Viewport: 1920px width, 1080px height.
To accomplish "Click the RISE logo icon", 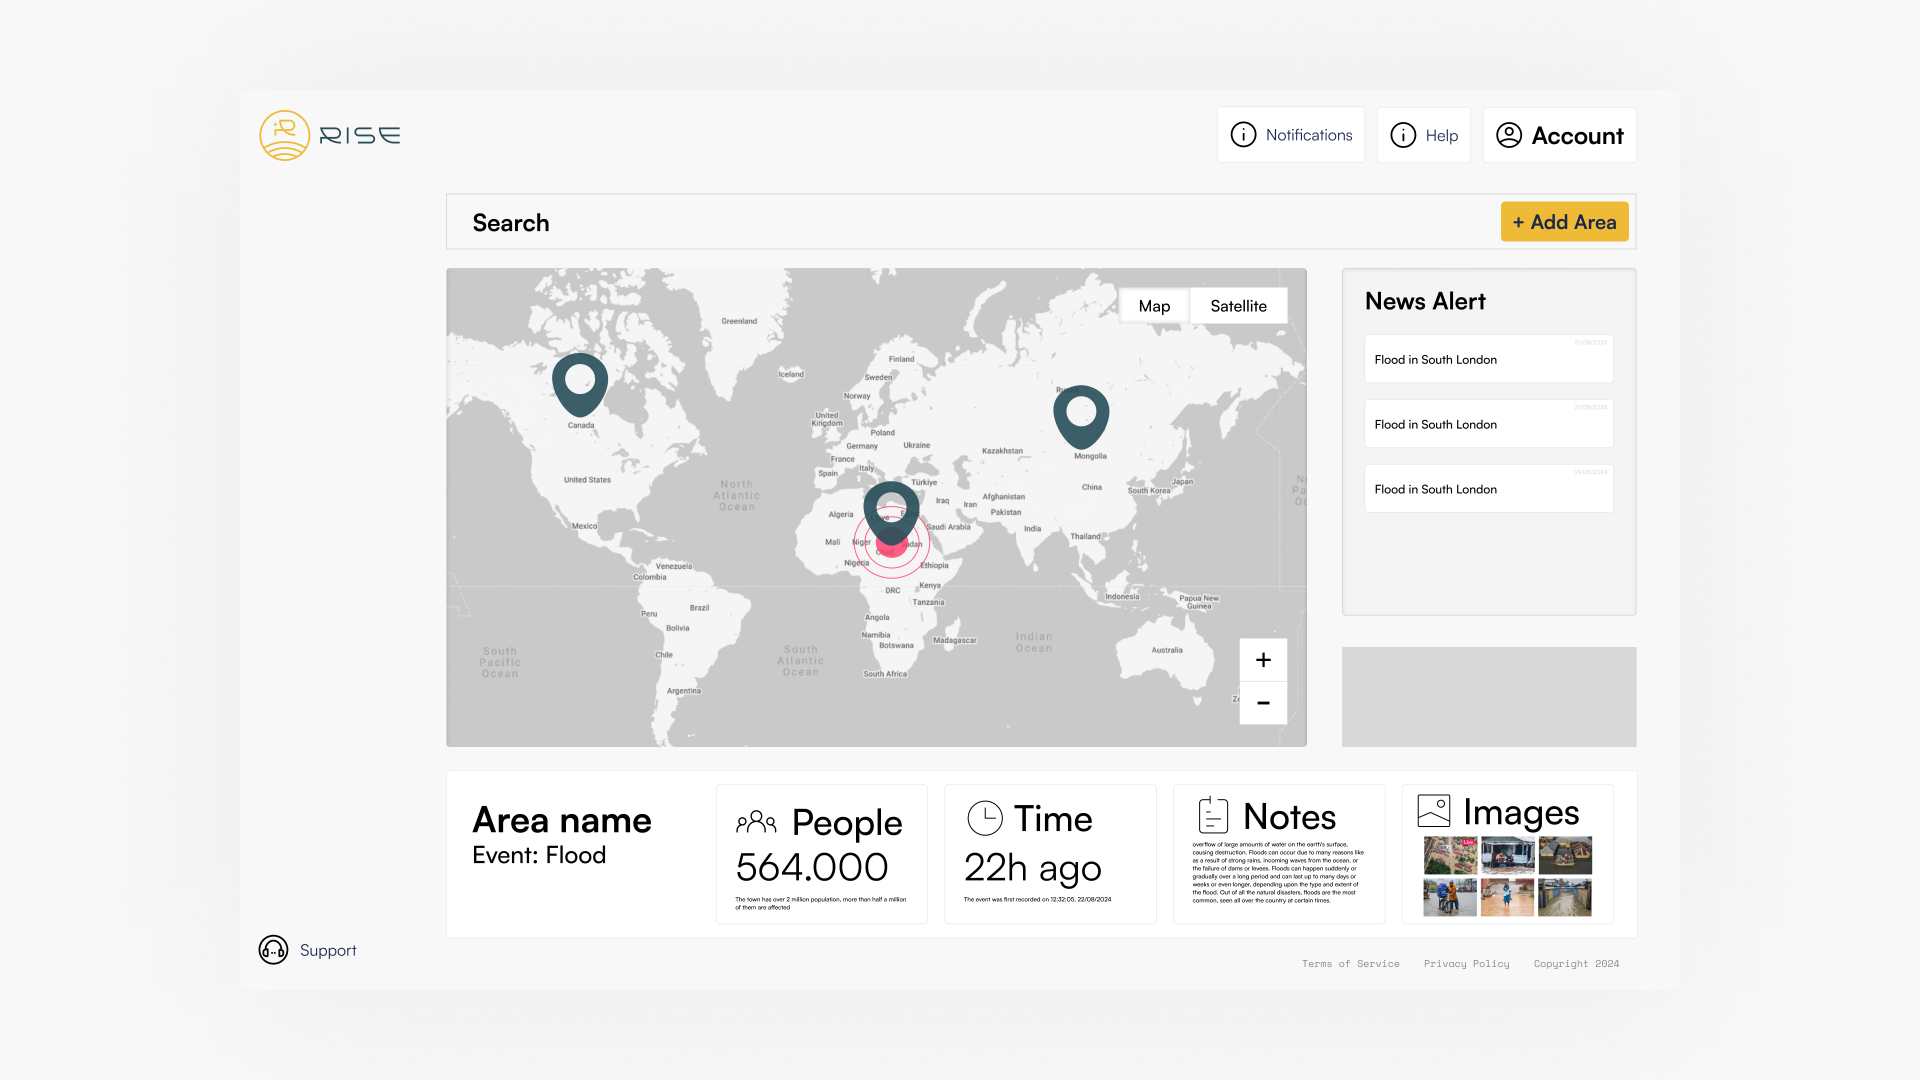I will [x=284, y=135].
